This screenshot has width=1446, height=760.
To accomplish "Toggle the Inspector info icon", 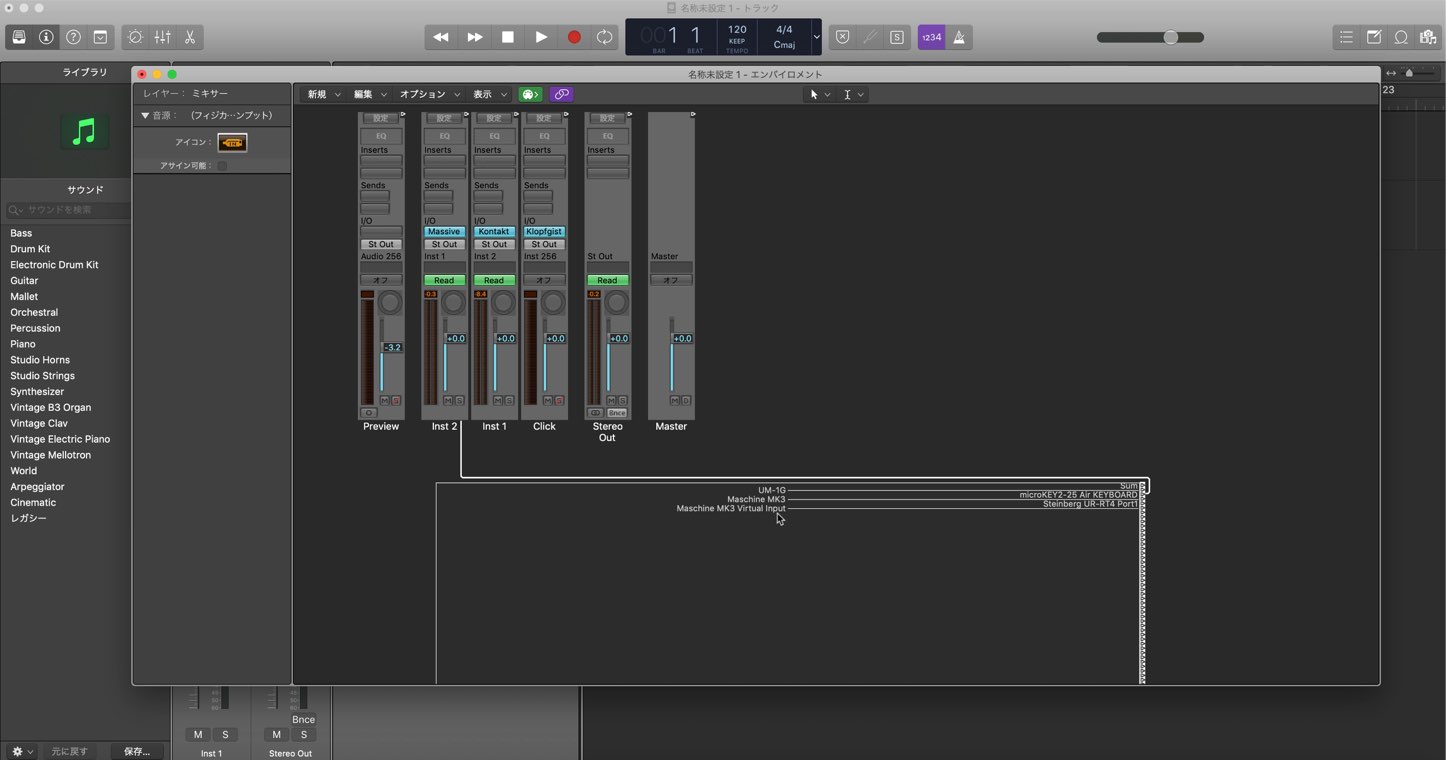I will pyautogui.click(x=46, y=37).
